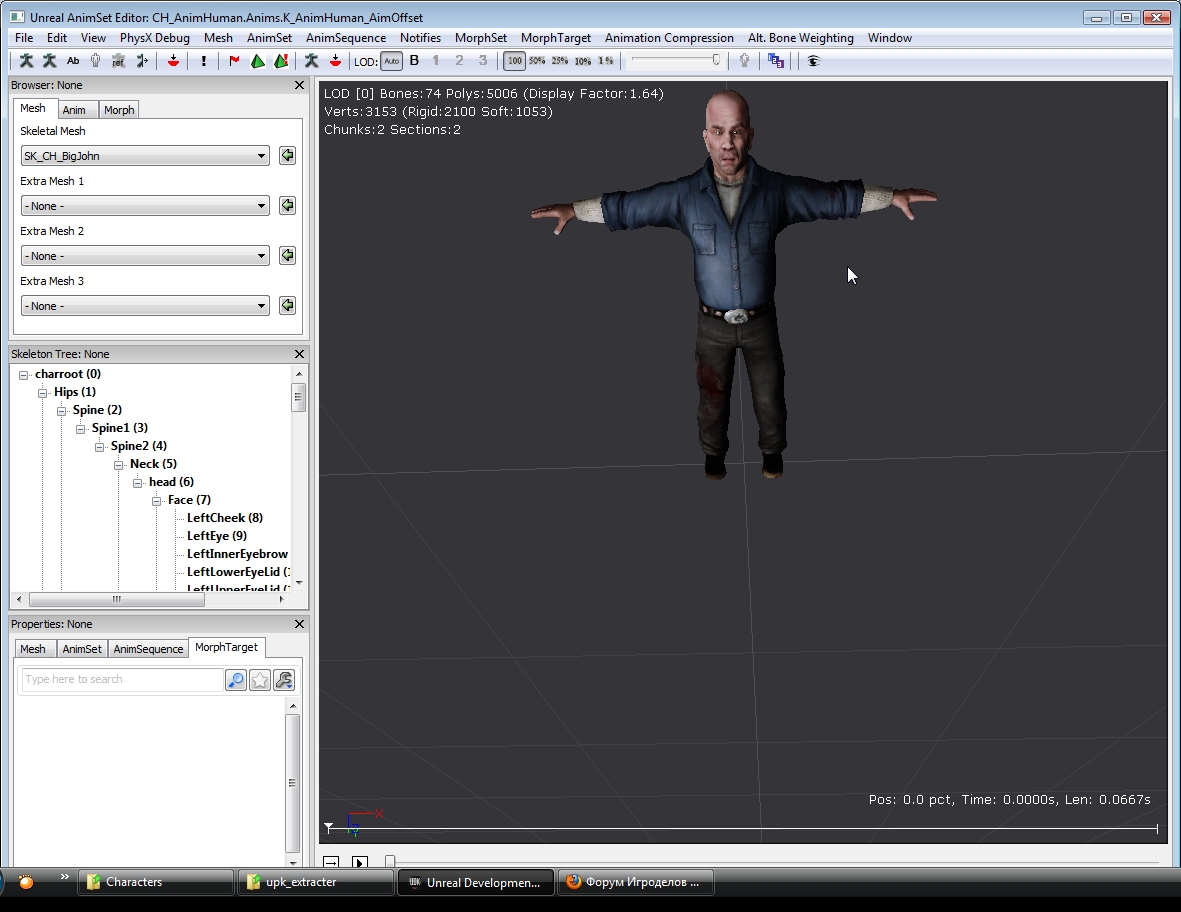Toggle the B base LOD button
The height and width of the screenshot is (912, 1181).
(415, 61)
